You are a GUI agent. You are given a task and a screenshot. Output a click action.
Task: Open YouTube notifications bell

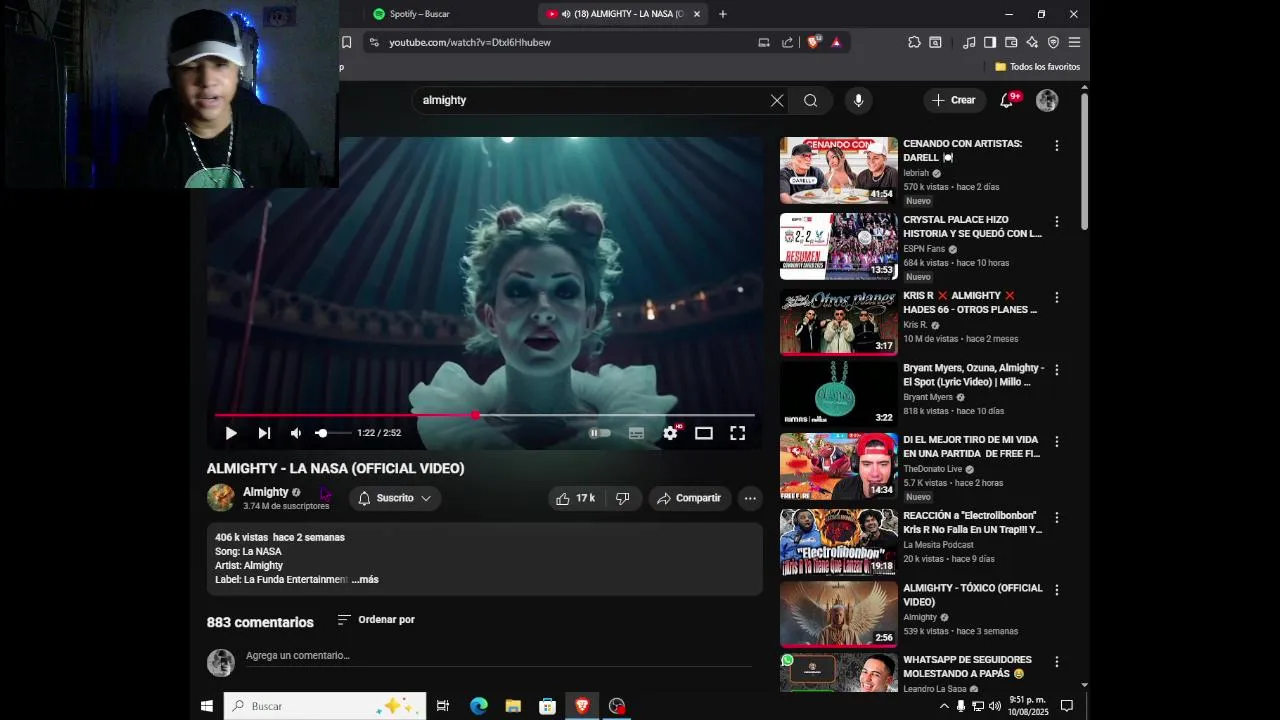1007,100
